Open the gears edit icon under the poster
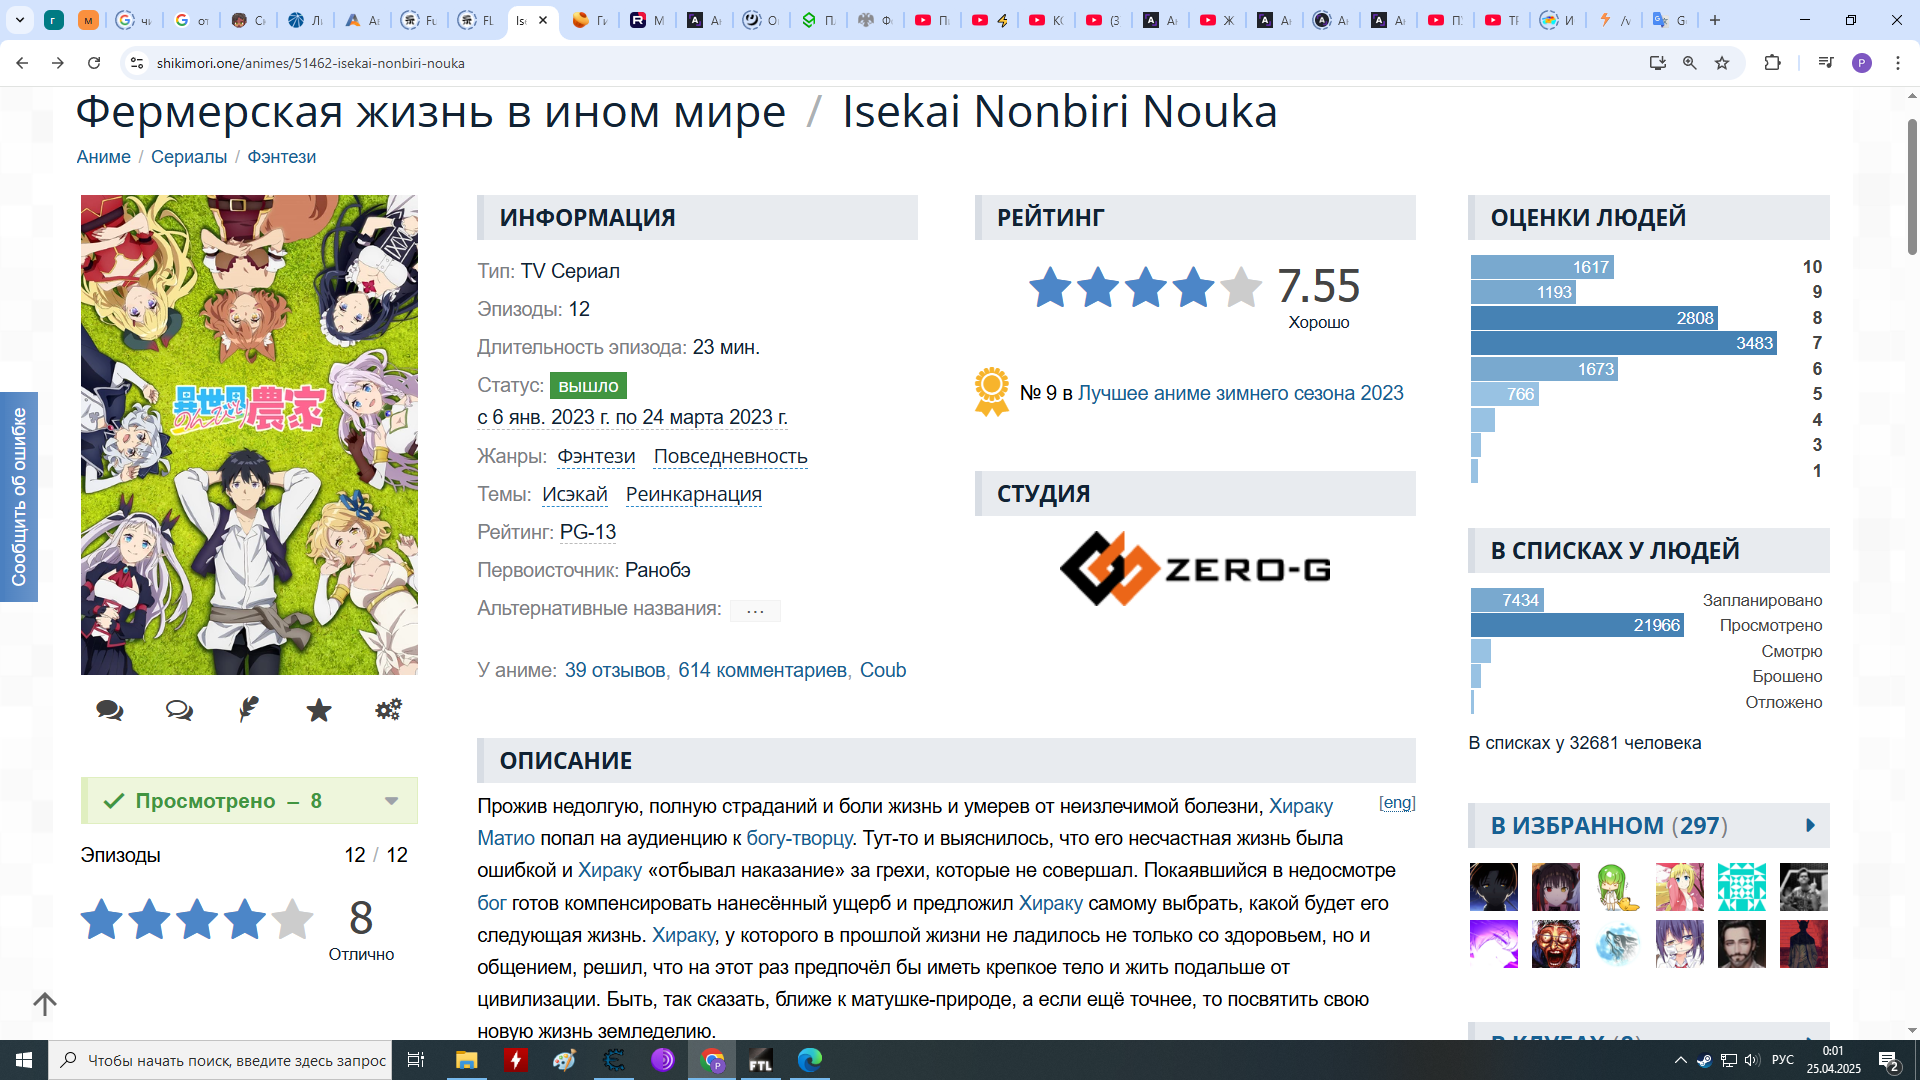This screenshot has width=1920, height=1080. tap(388, 709)
